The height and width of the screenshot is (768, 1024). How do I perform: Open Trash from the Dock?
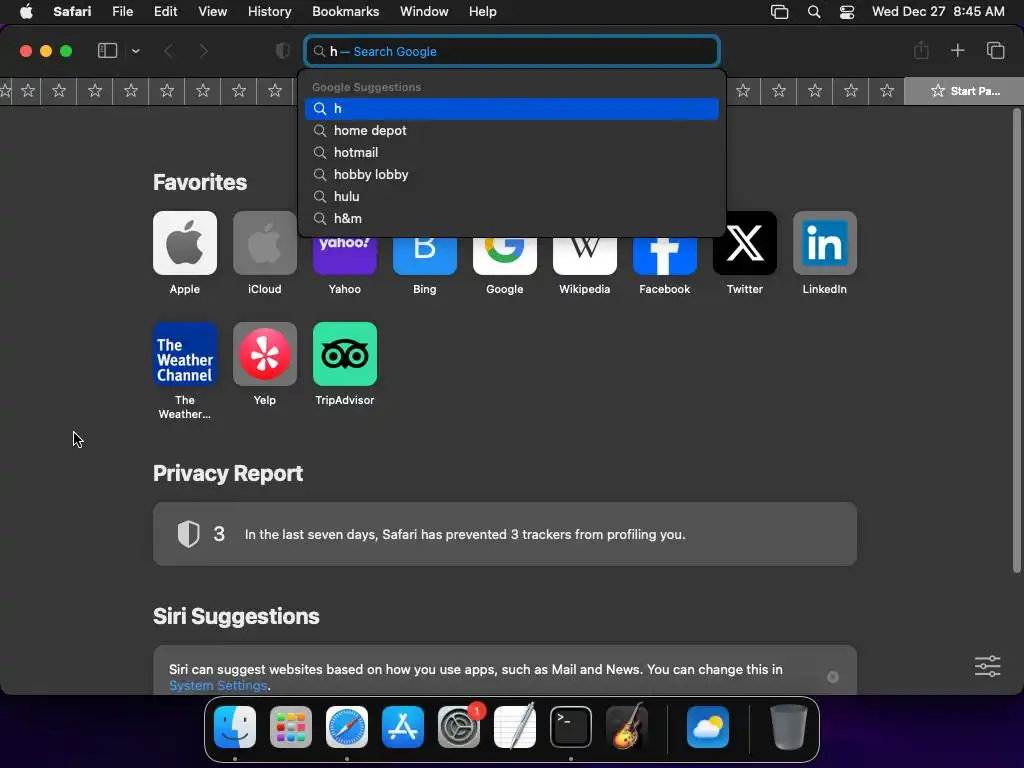coord(788,727)
